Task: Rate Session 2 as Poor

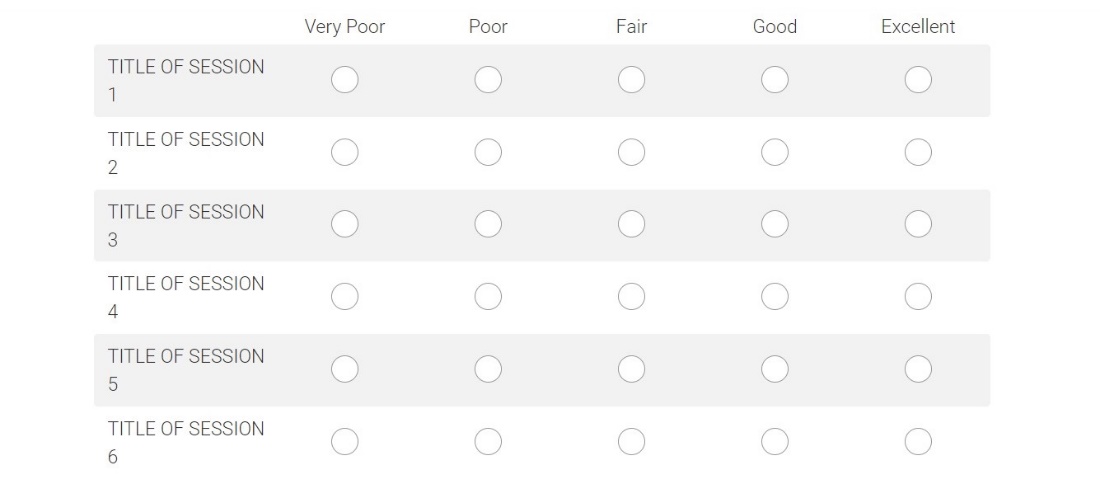Action: click(488, 152)
